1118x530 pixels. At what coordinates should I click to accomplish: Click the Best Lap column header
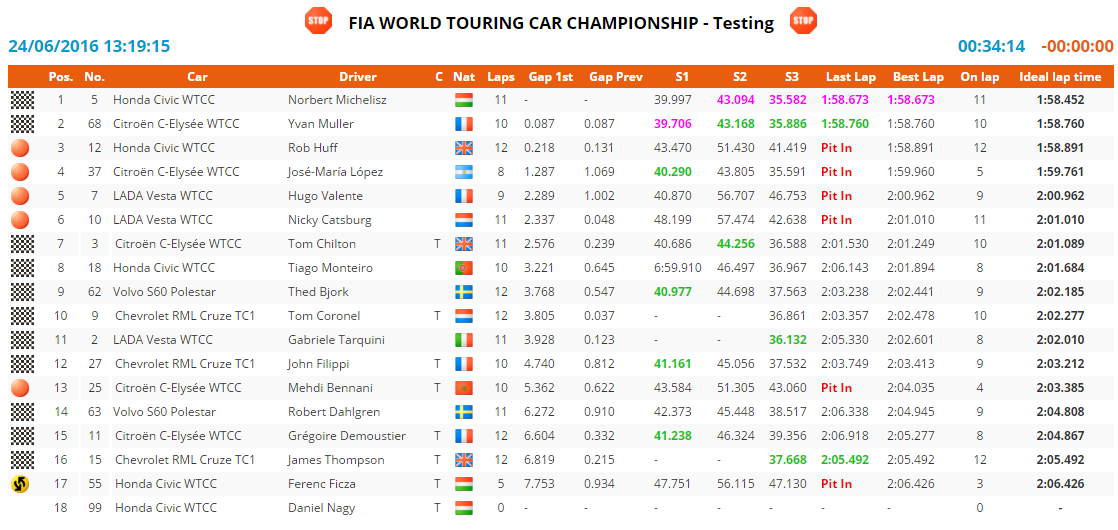[x=918, y=77]
